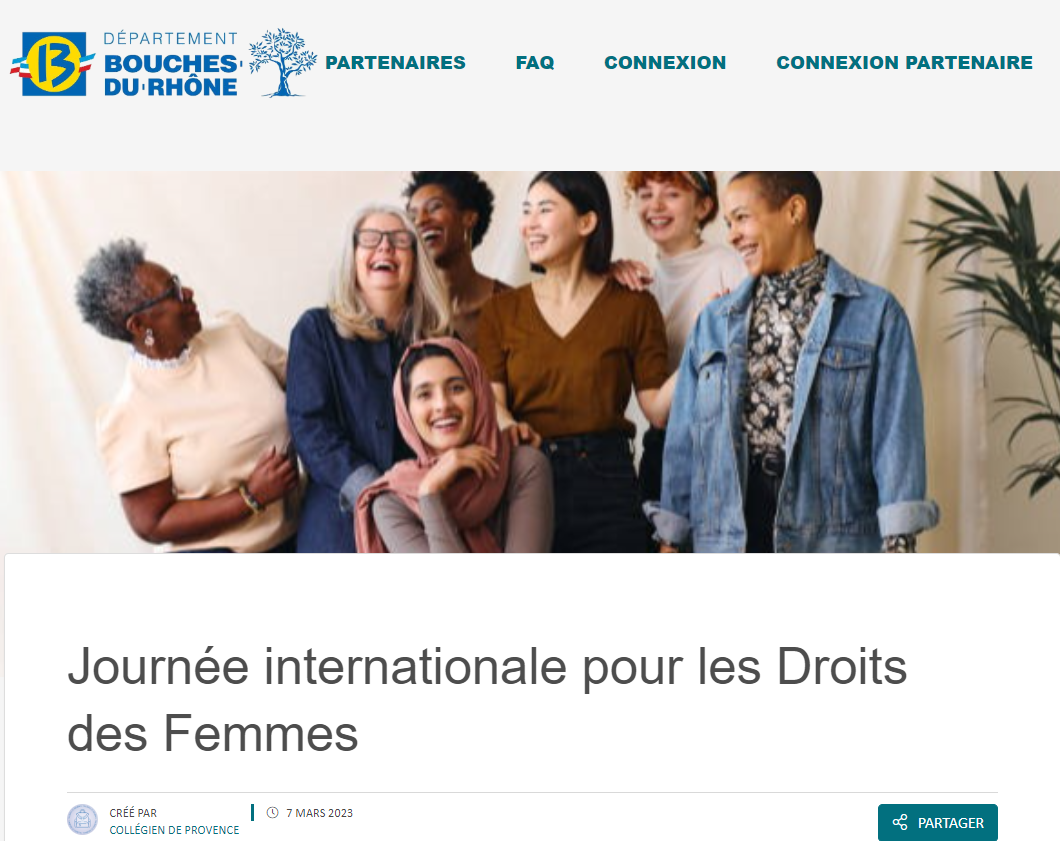Click the Partager share button
This screenshot has width=1060, height=841.
[938, 822]
